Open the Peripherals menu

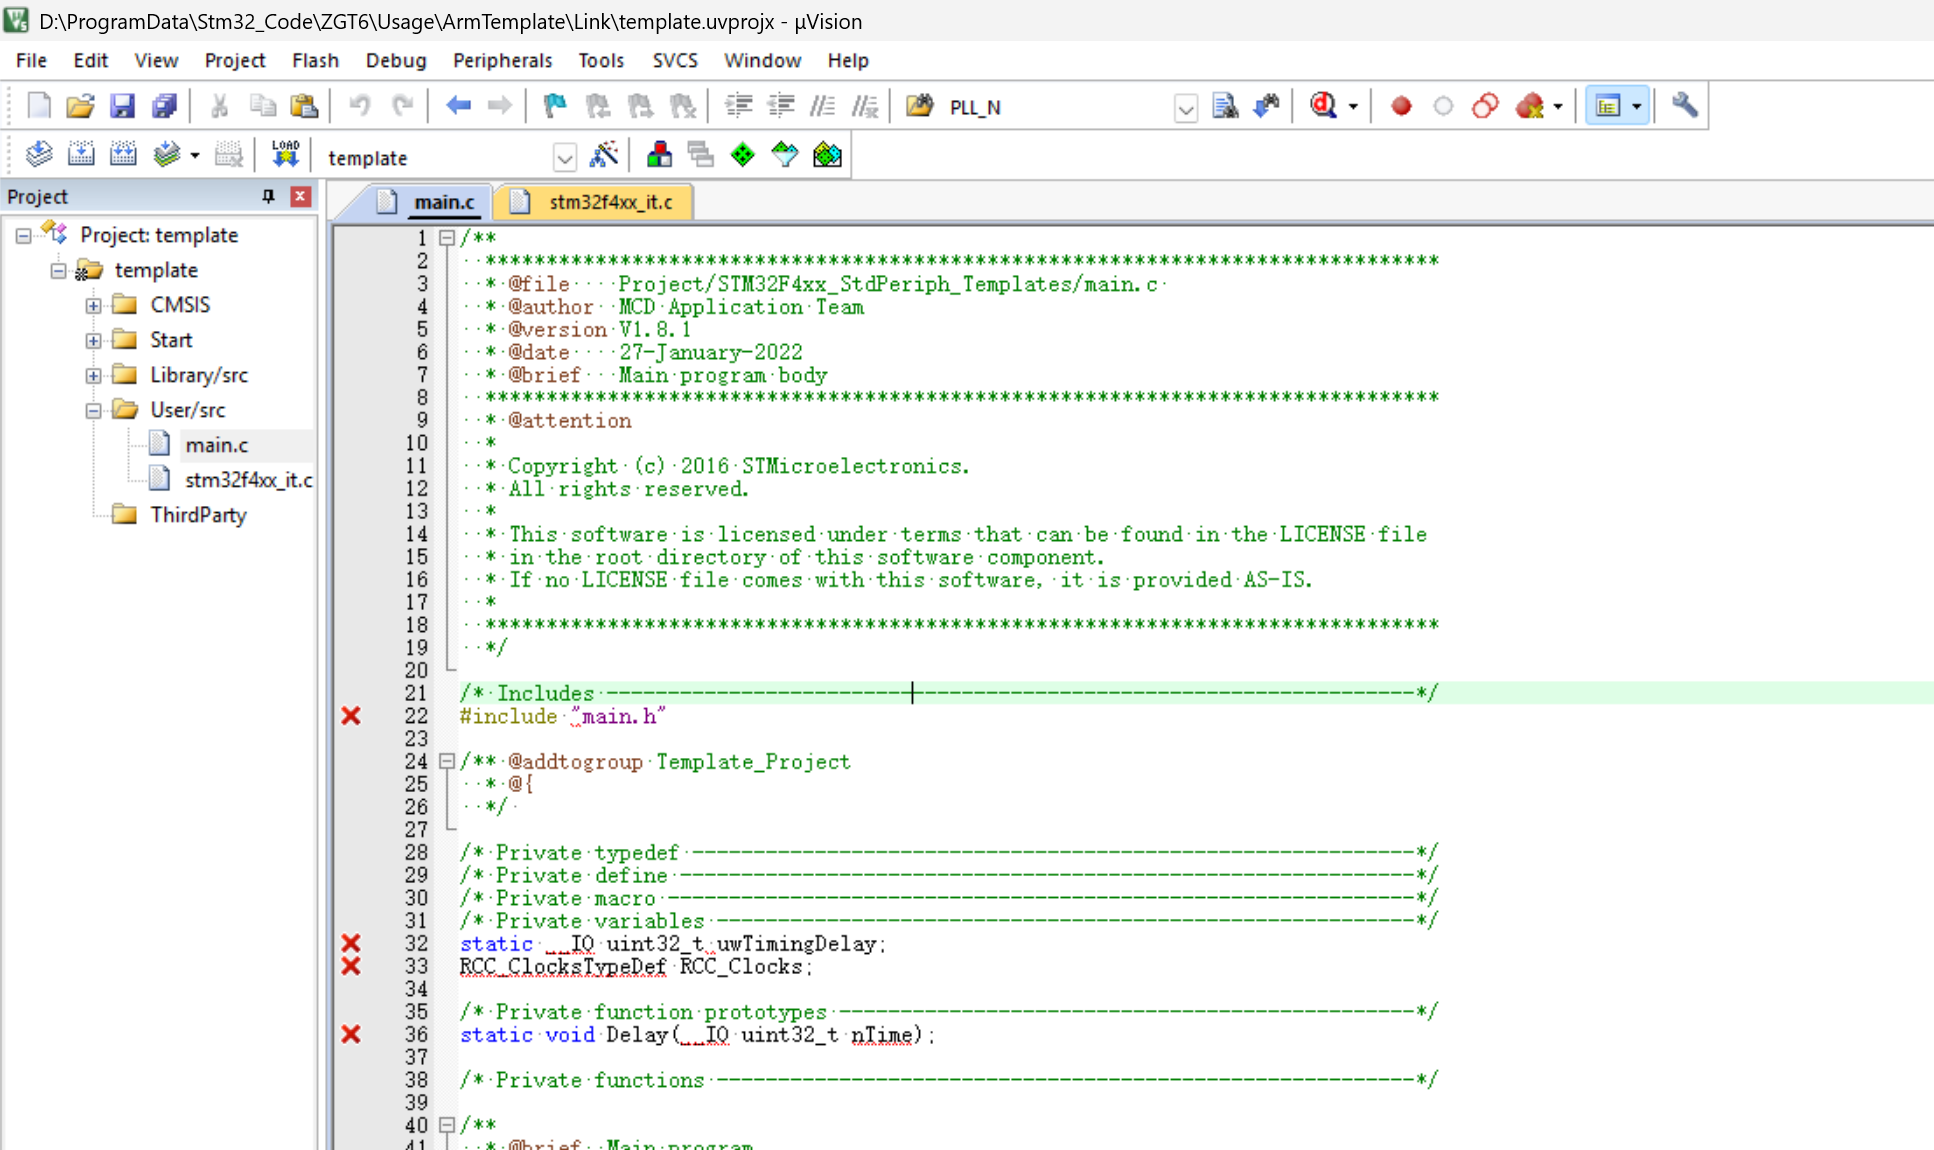502,60
